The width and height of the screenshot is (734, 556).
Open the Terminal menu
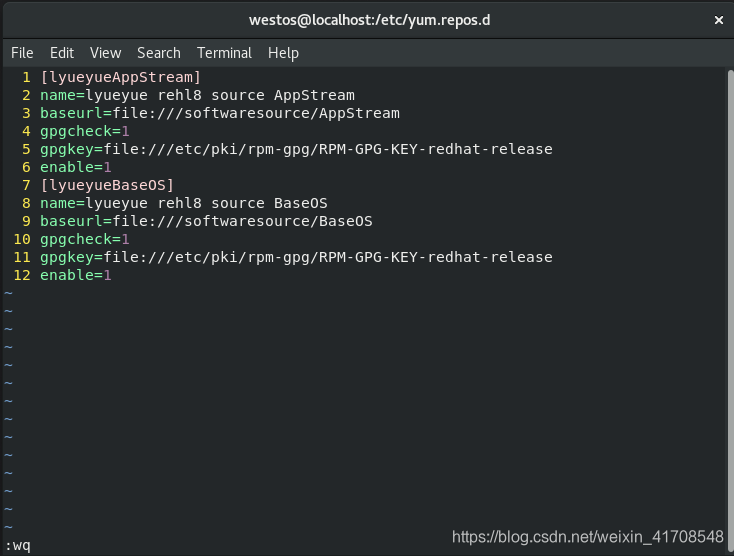[224, 53]
